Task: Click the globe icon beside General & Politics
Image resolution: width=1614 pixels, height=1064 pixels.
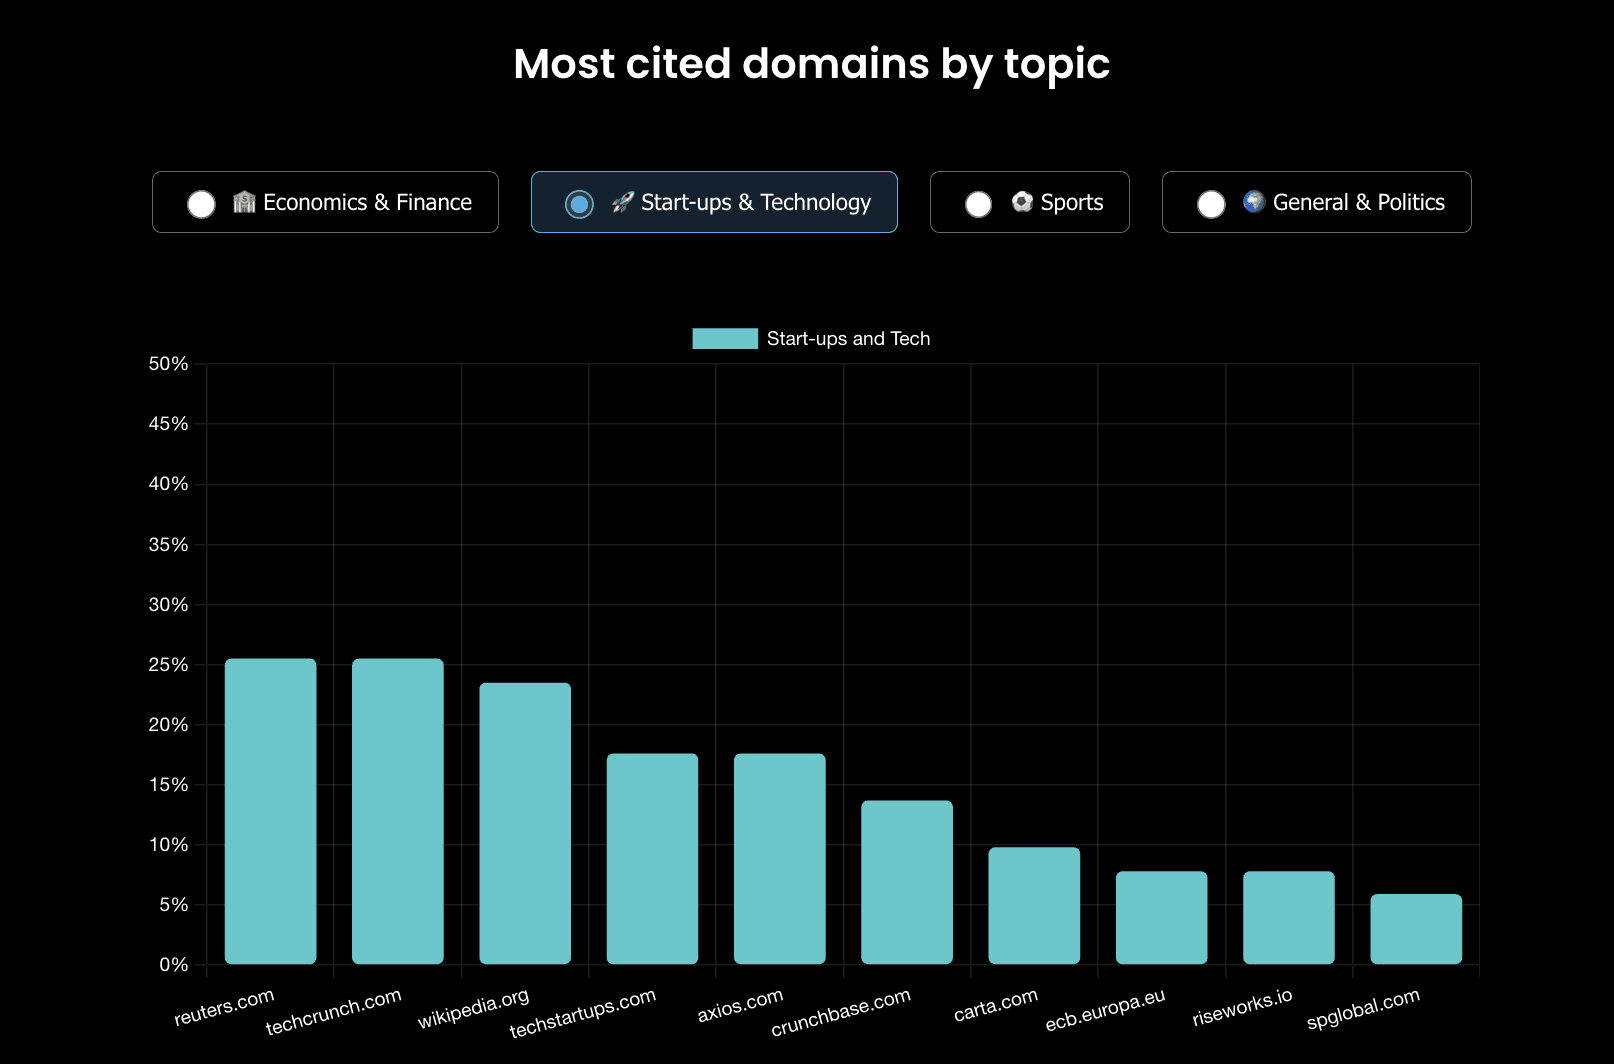Action: 1254,202
